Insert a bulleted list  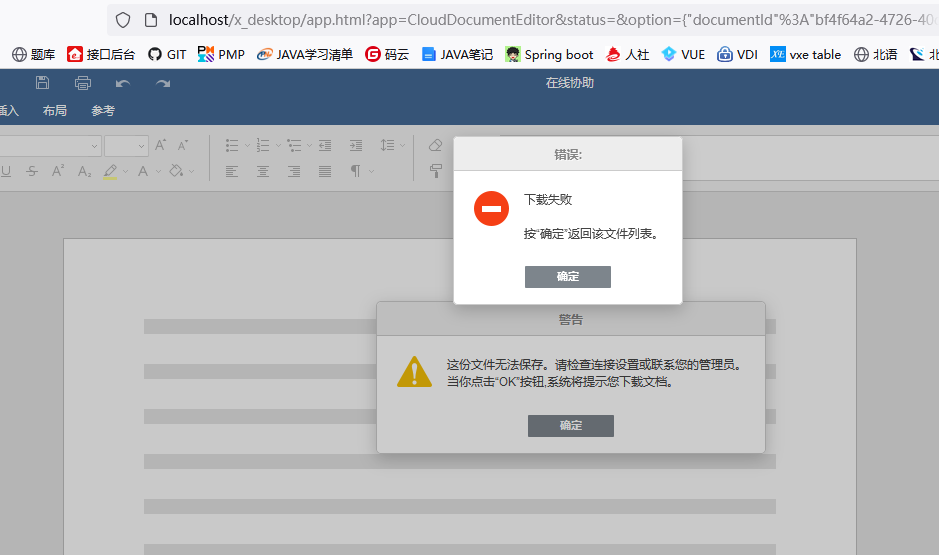(232, 145)
